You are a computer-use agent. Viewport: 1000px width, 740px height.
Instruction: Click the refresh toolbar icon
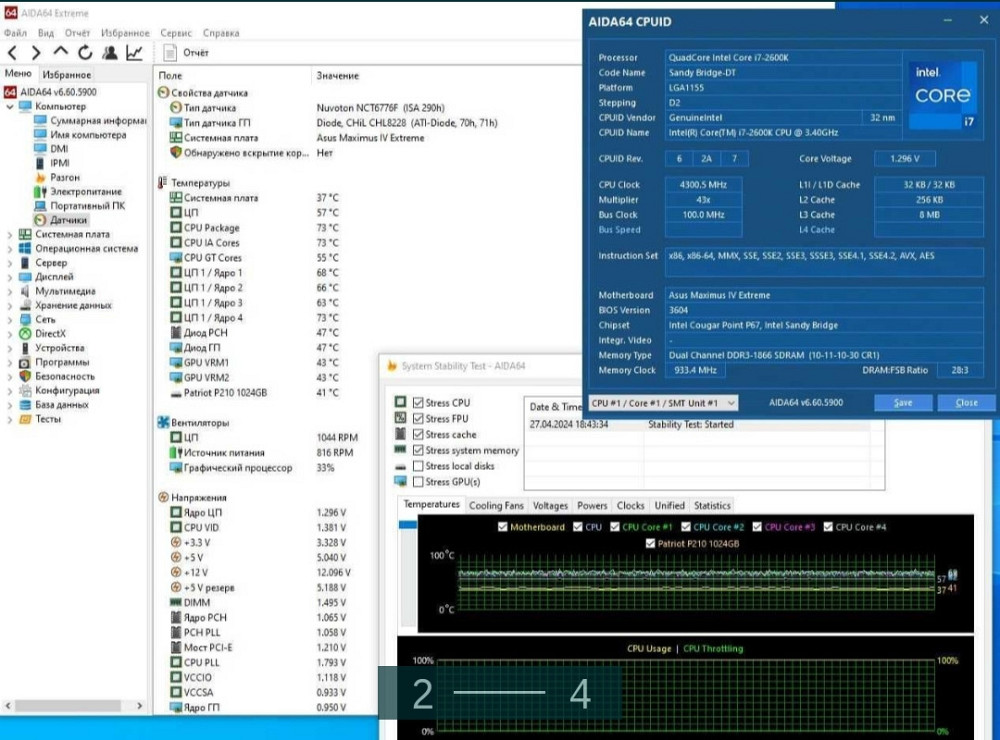[85, 53]
